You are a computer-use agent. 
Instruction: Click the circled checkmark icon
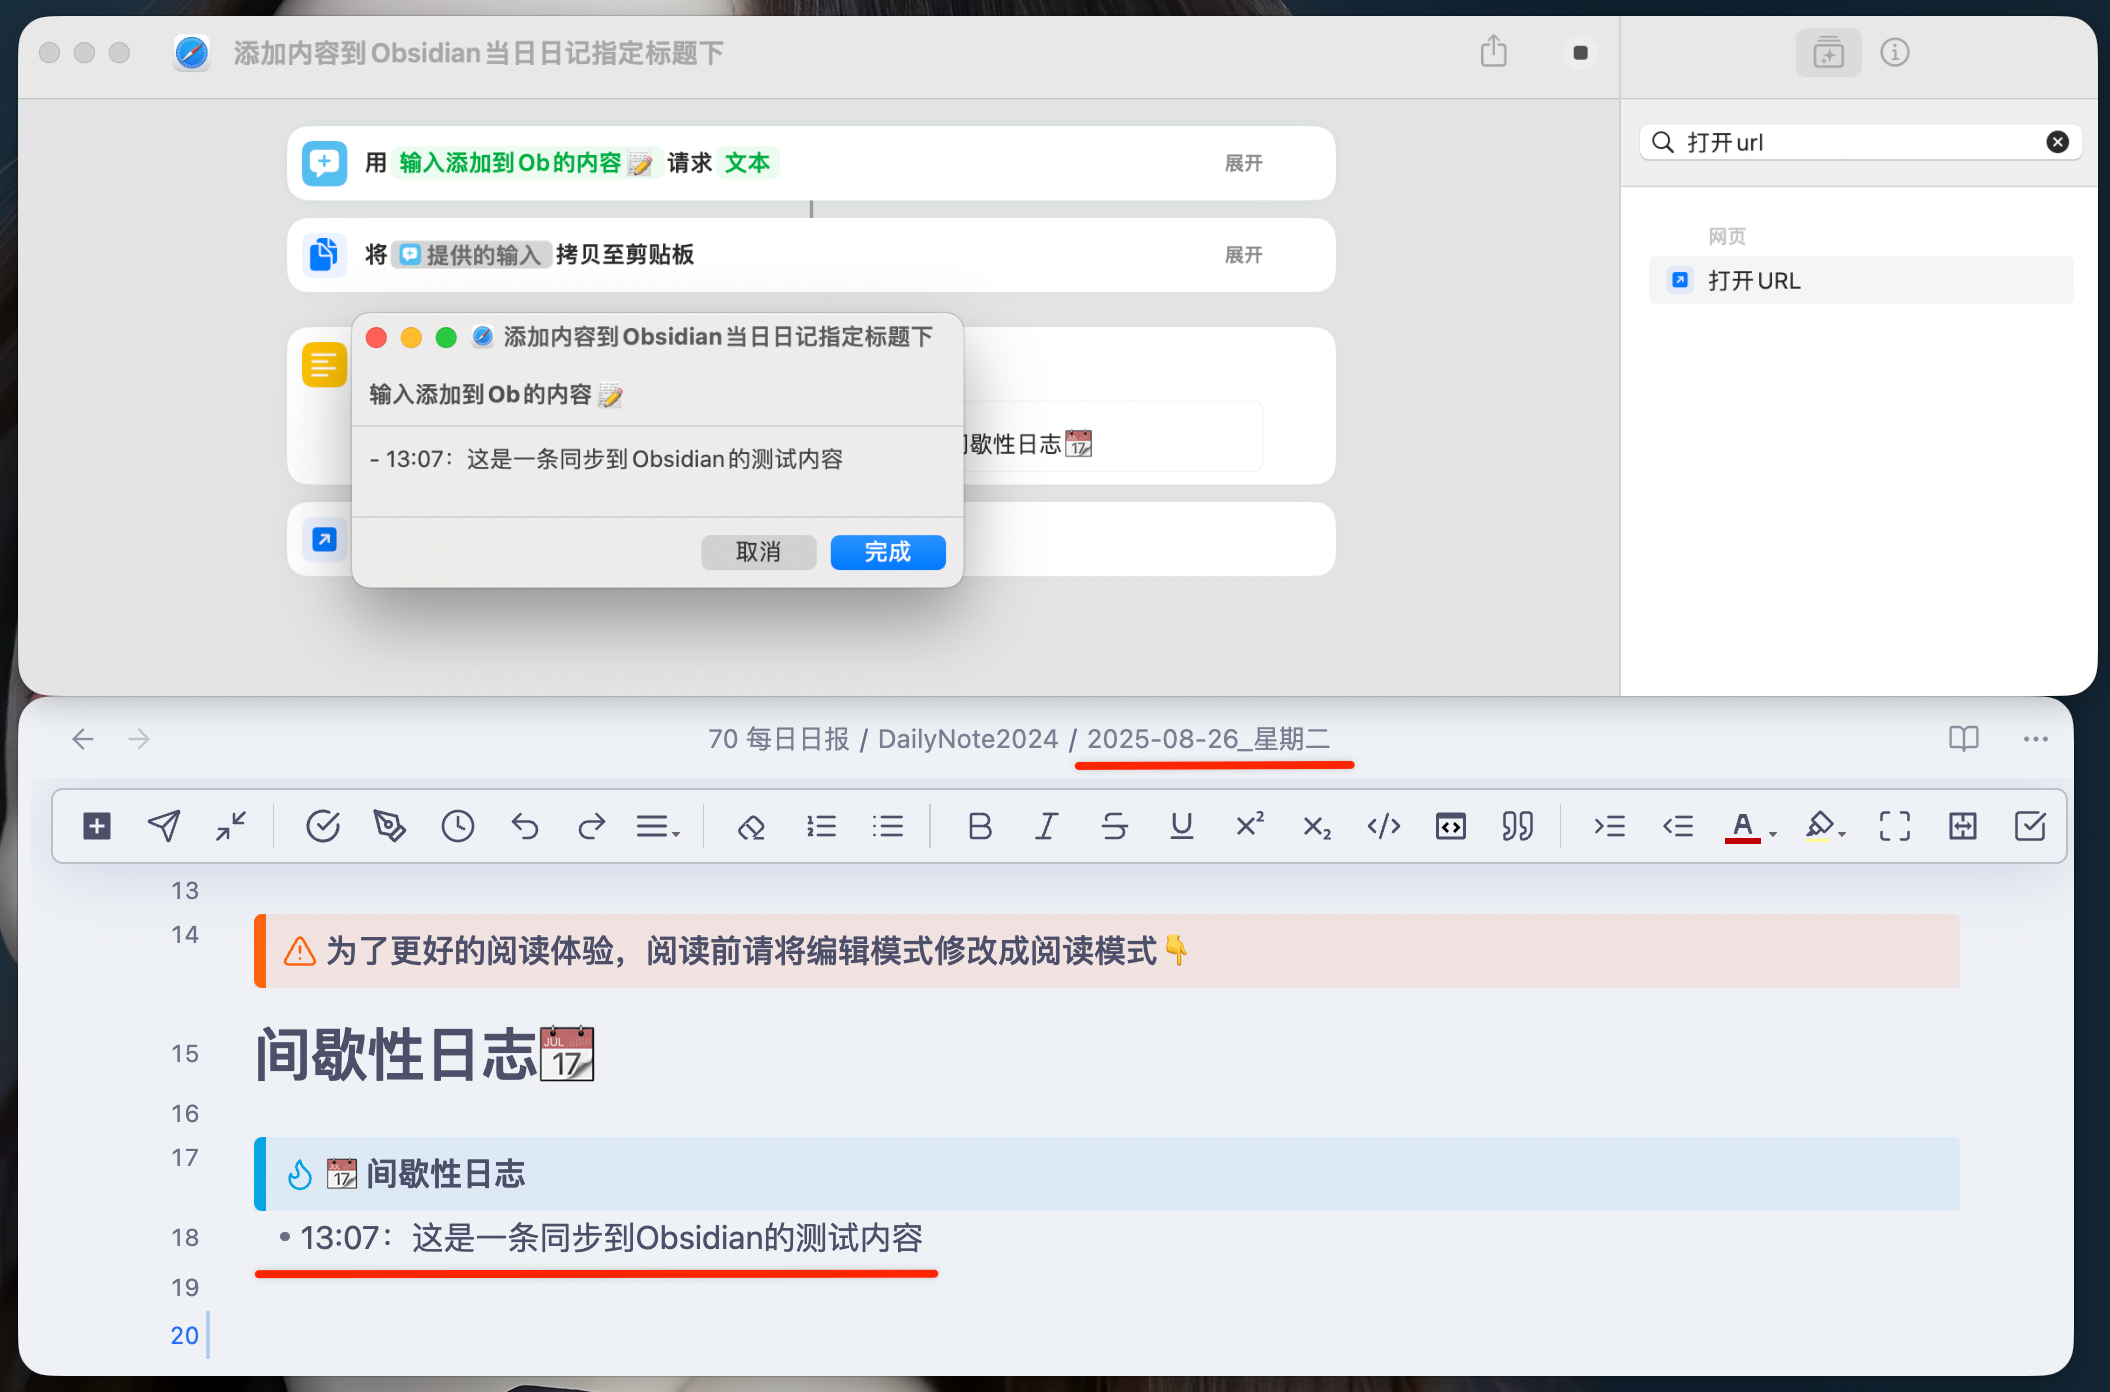coord(323,826)
